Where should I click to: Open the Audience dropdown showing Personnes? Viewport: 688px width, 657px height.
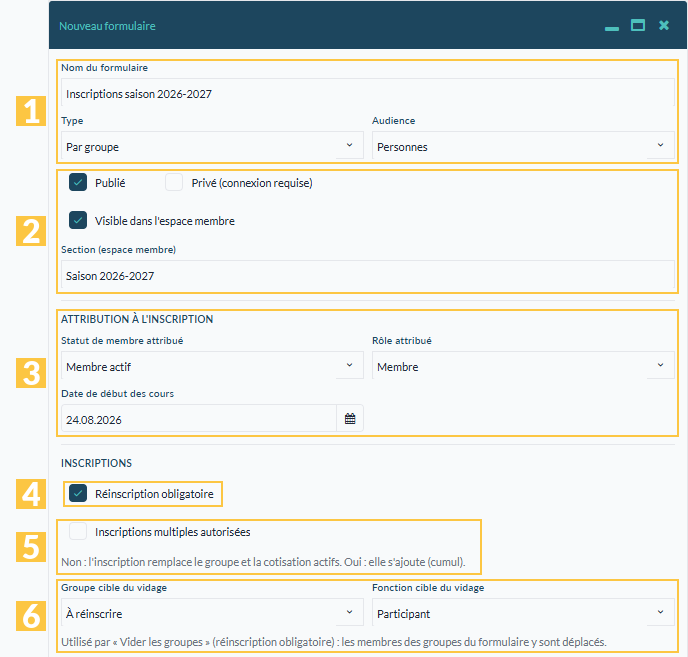(523, 146)
